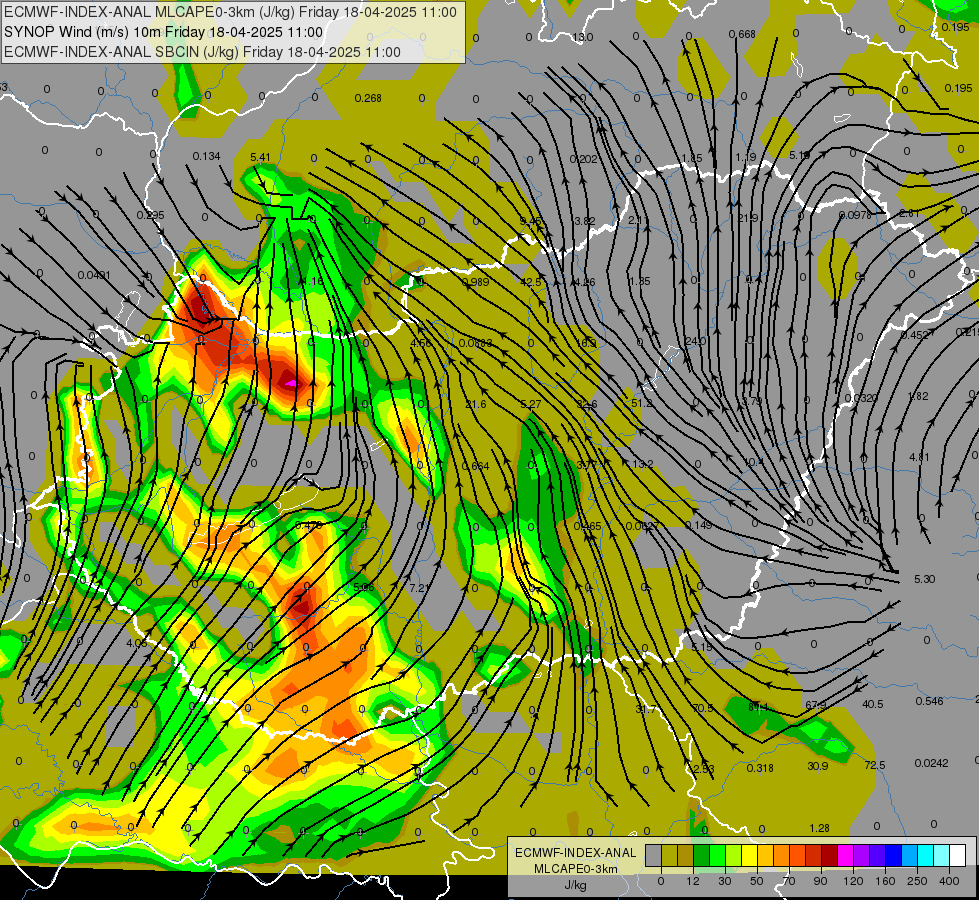Click the yellow swatch in the legend

tap(749, 855)
